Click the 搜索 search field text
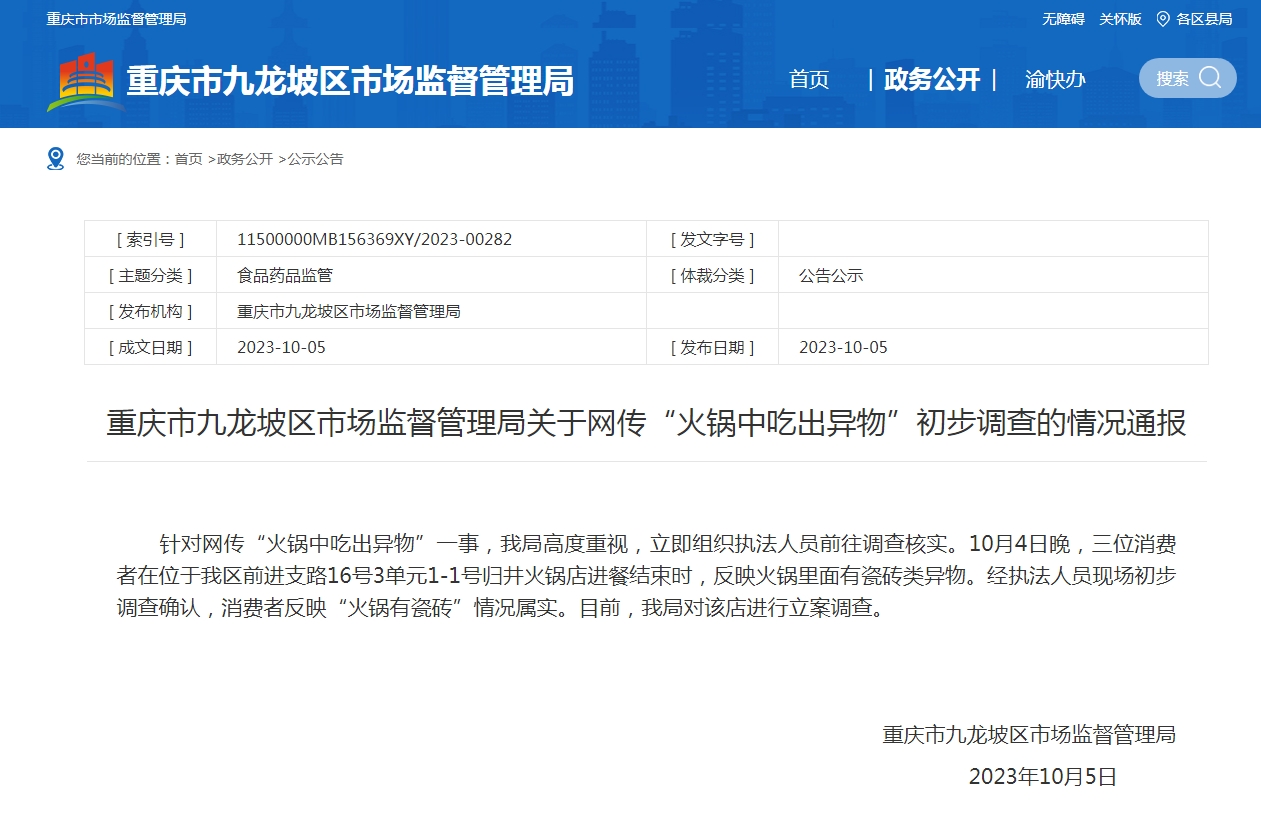The height and width of the screenshot is (818, 1261). click(x=1172, y=79)
